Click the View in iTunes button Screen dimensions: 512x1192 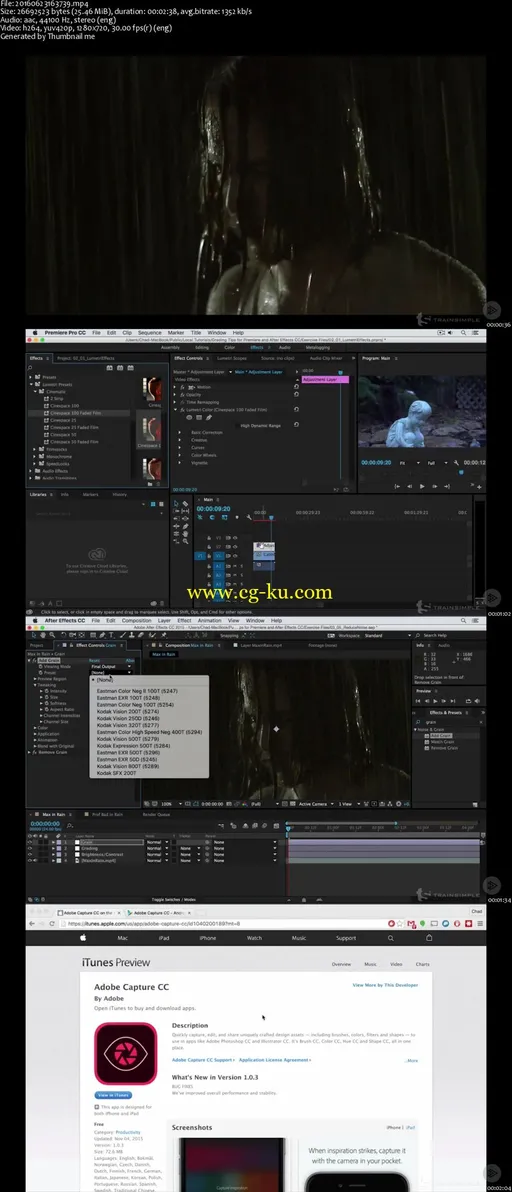113,1095
